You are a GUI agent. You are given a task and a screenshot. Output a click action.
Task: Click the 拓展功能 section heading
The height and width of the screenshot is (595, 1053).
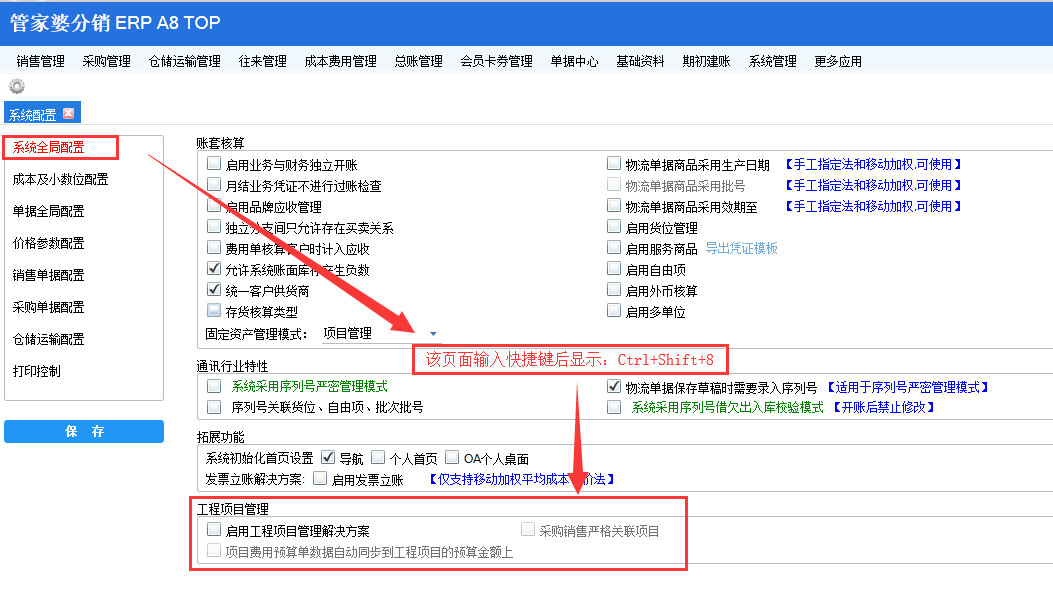[220, 437]
